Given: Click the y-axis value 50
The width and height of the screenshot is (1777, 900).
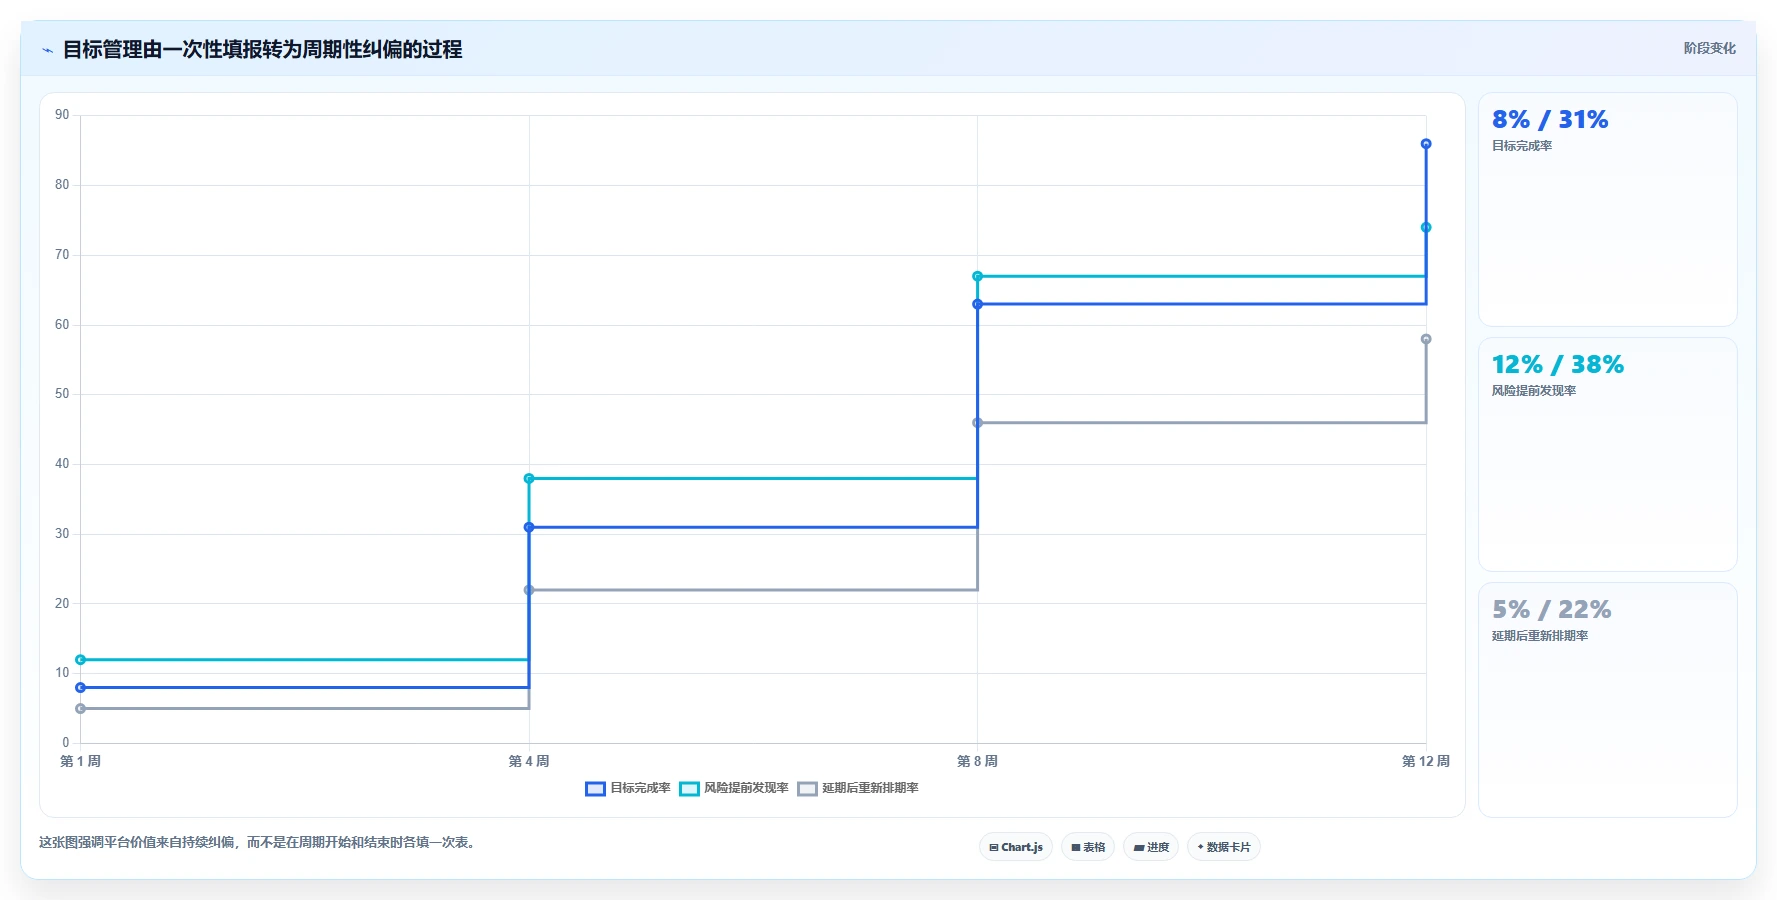Looking at the screenshot, I should (62, 394).
